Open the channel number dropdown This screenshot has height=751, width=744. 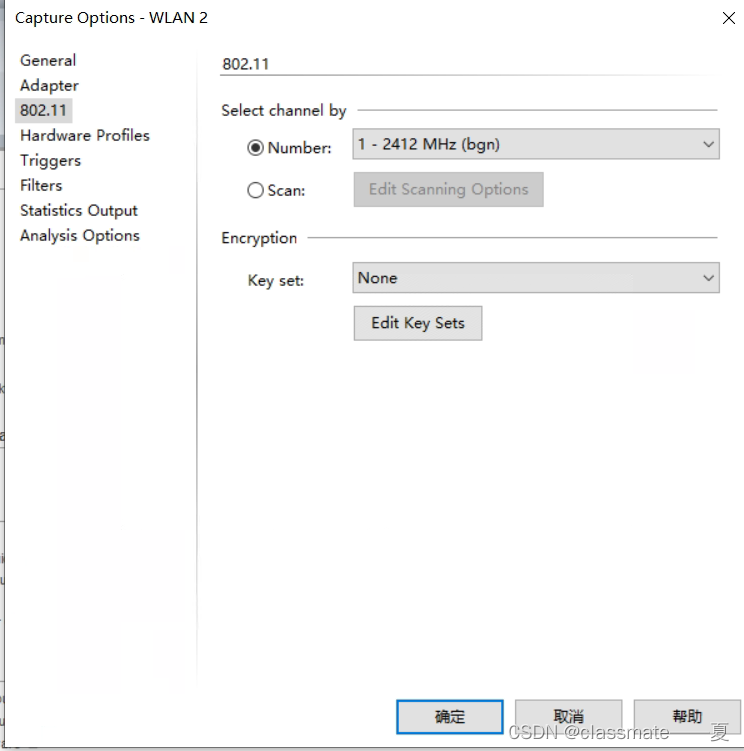click(x=536, y=144)
